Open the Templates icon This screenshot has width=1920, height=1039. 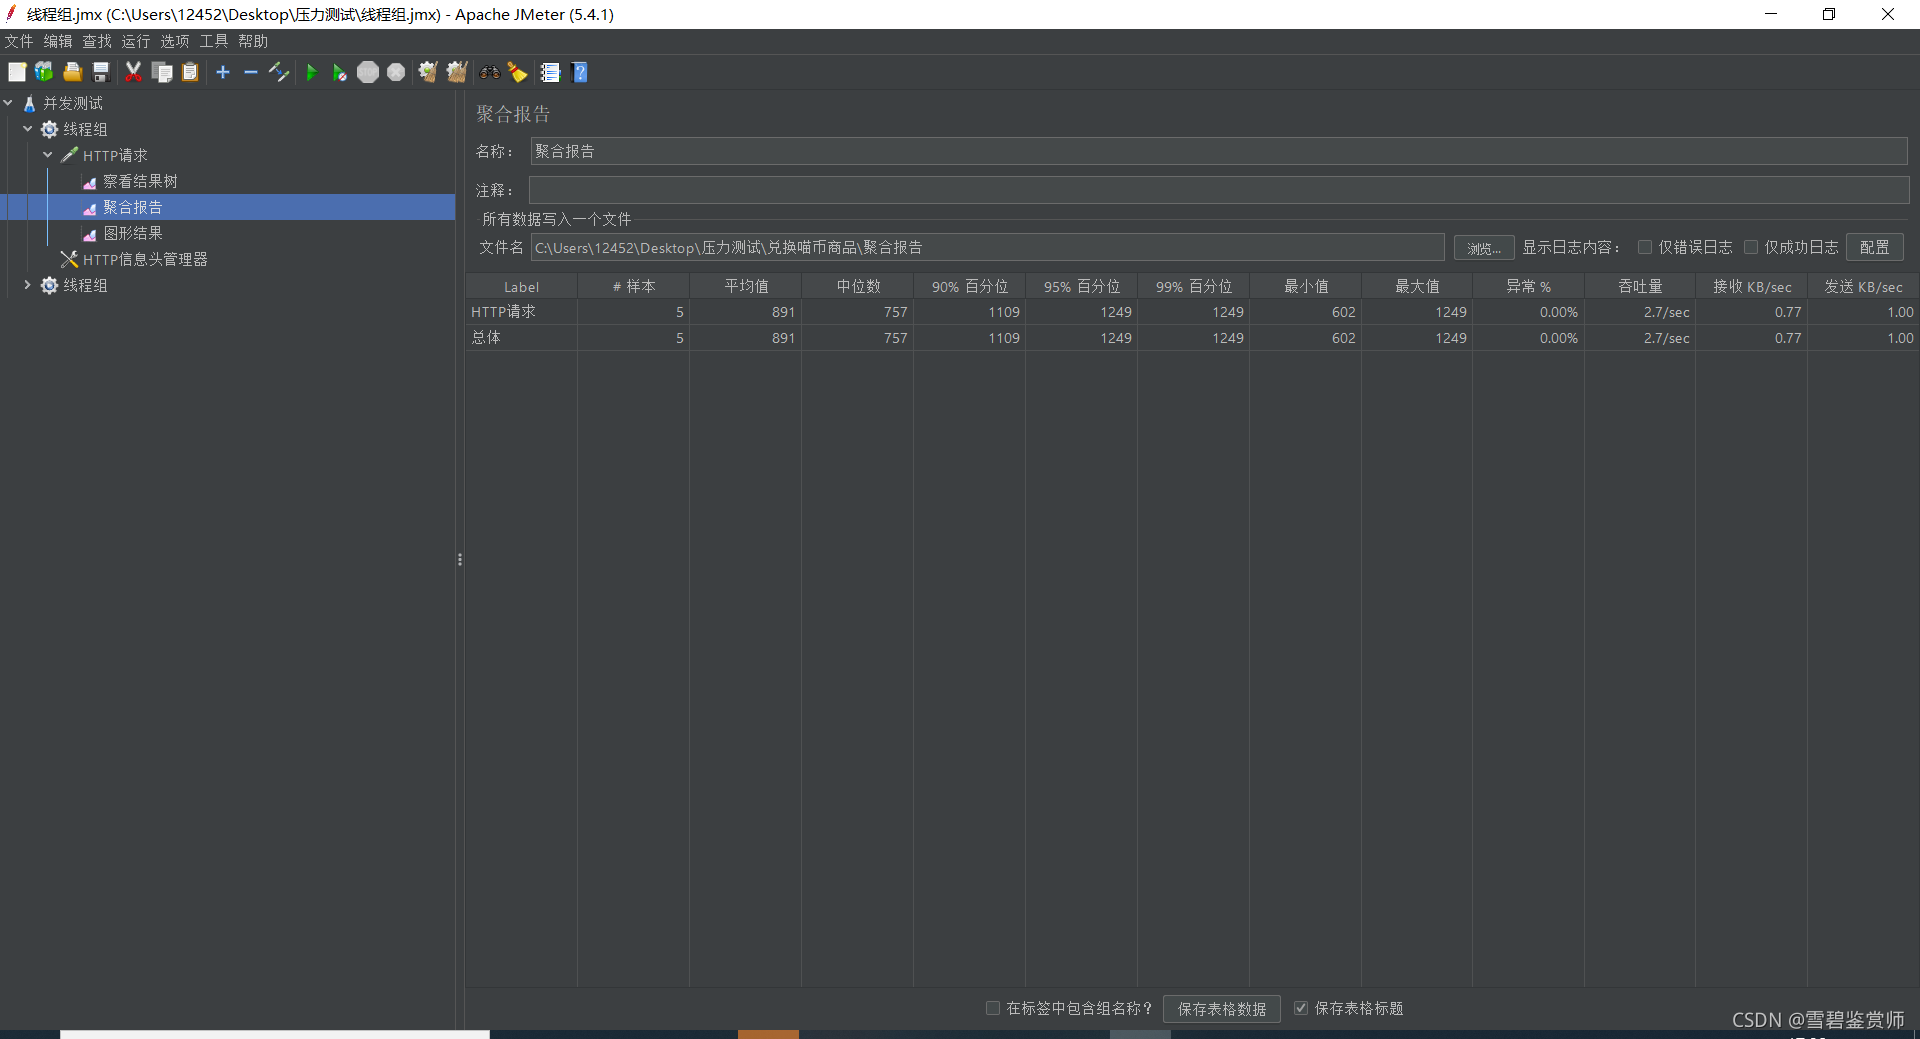click(x=44, y=72)
